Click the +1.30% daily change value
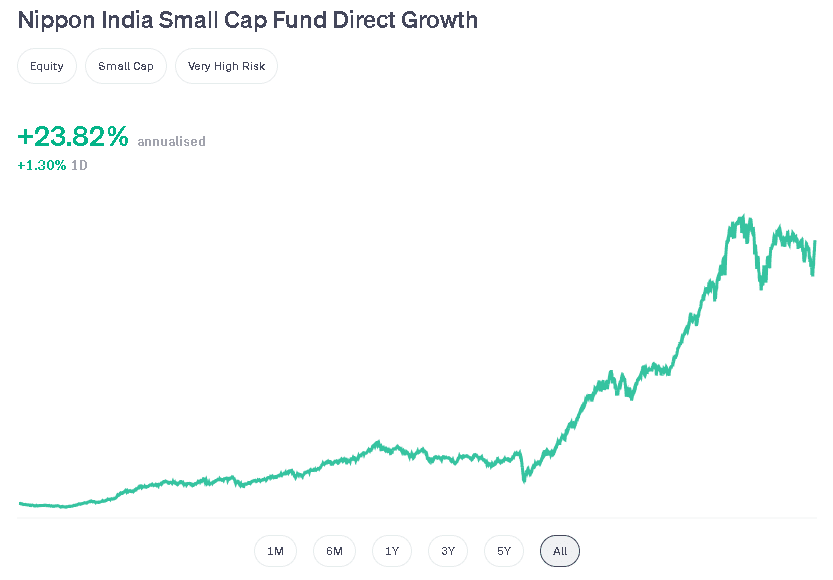 click(x=42, y=165)
